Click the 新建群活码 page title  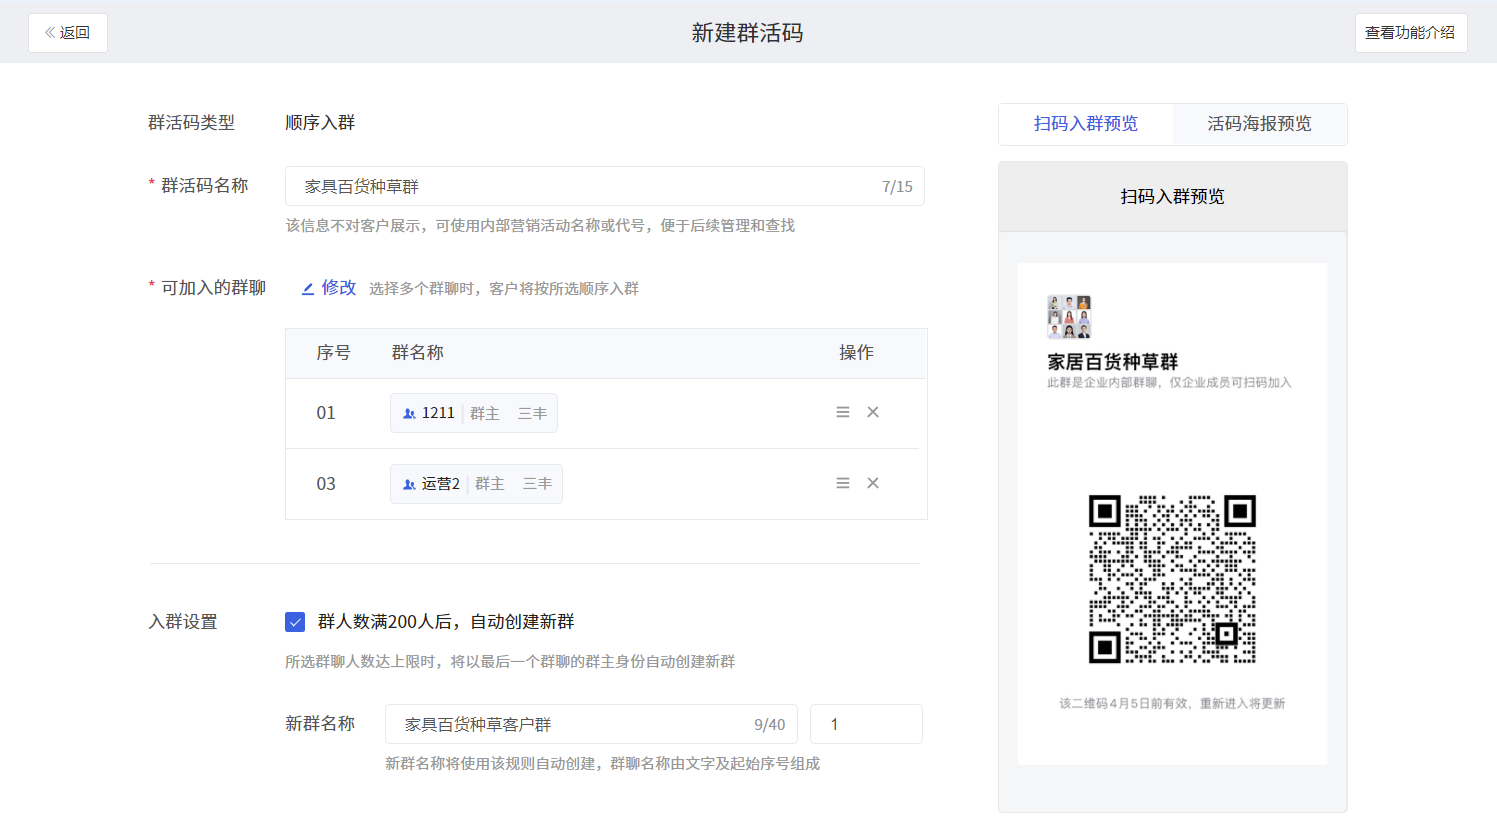[x=747, y=33]
